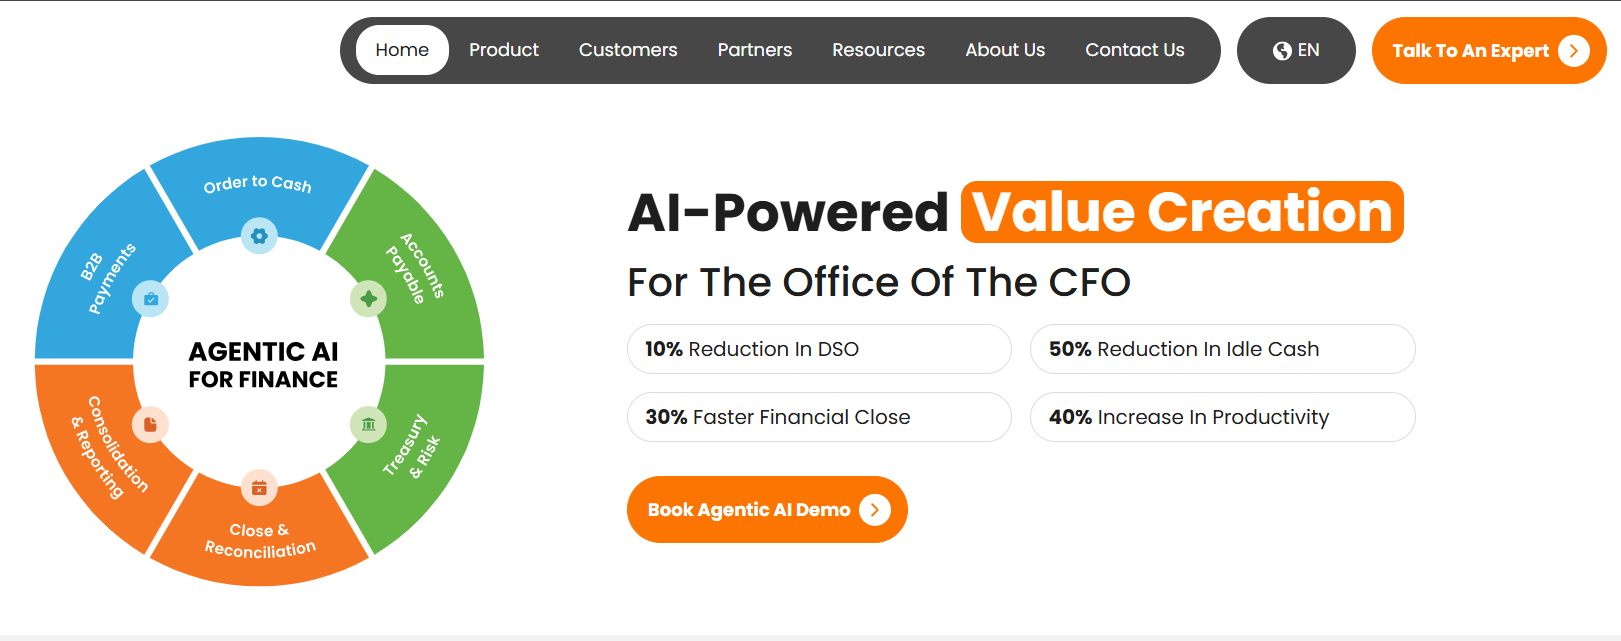Click the Close & Reconciliation calendar icon
The width and height of the screenshot is (1621, 641).
coord(259,488)
